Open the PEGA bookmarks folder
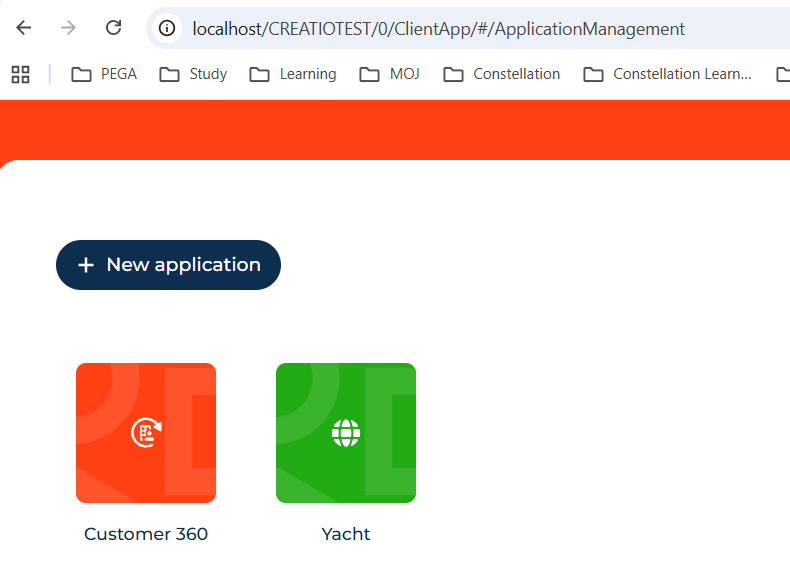Image resolution: width=790 pixels, height=584 pixels. coord(104,74)
